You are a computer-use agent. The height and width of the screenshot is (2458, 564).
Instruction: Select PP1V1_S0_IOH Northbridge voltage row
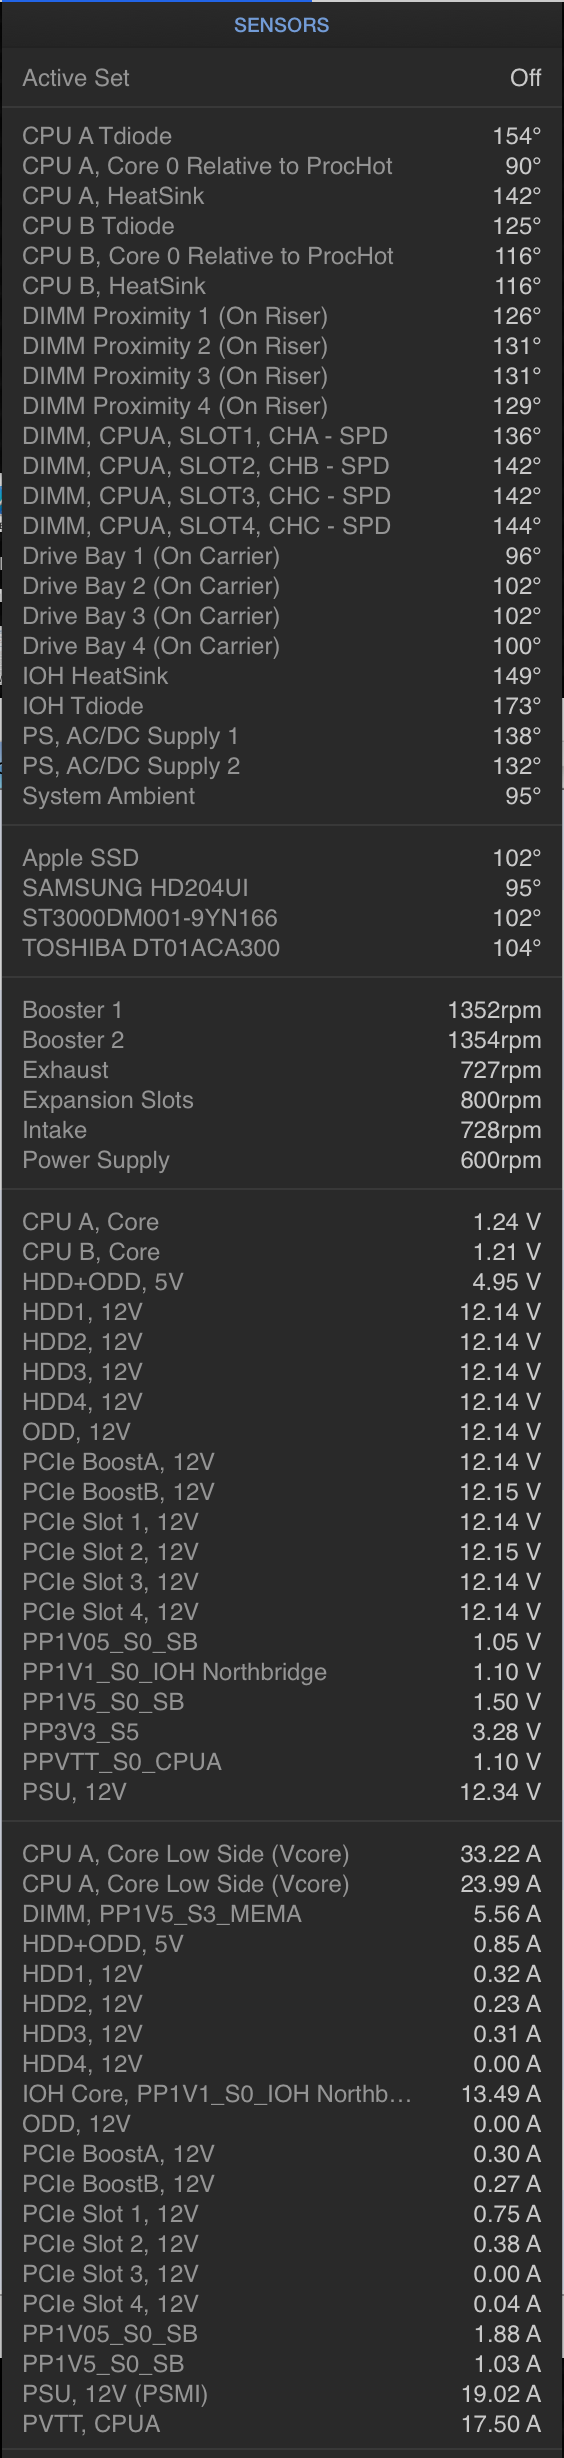tap(282, 1672)
